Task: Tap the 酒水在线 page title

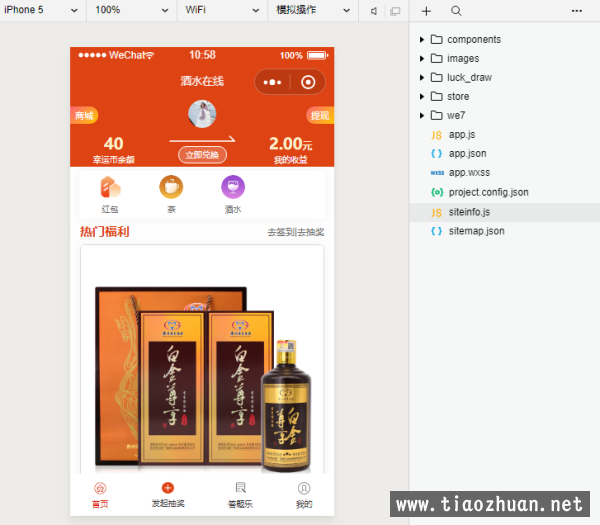Action: (202, 81)
